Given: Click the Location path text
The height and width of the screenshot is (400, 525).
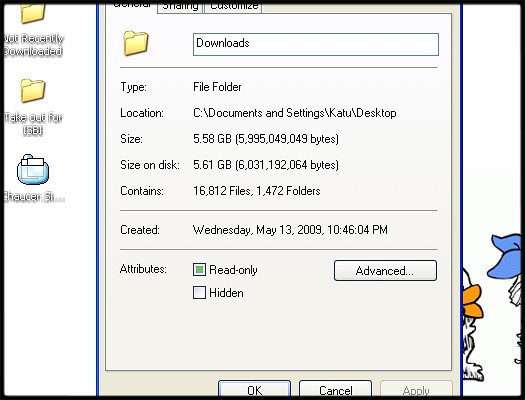Looking at the screenshot, I should click(295, 113).
